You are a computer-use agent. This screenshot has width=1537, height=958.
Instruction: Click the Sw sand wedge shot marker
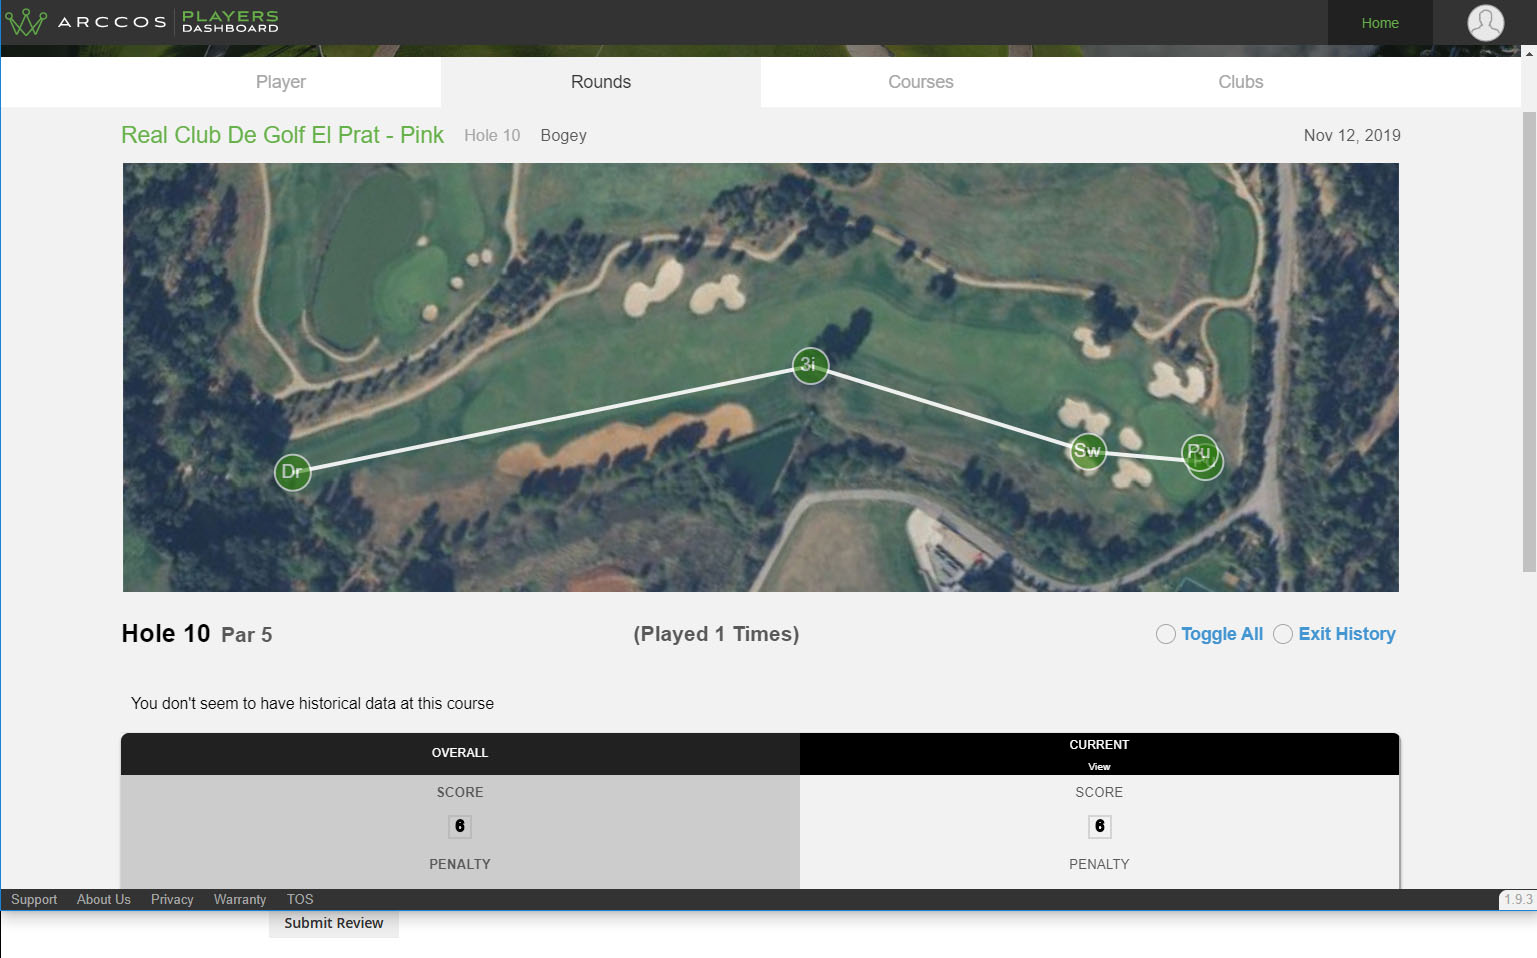(1087, 451)
